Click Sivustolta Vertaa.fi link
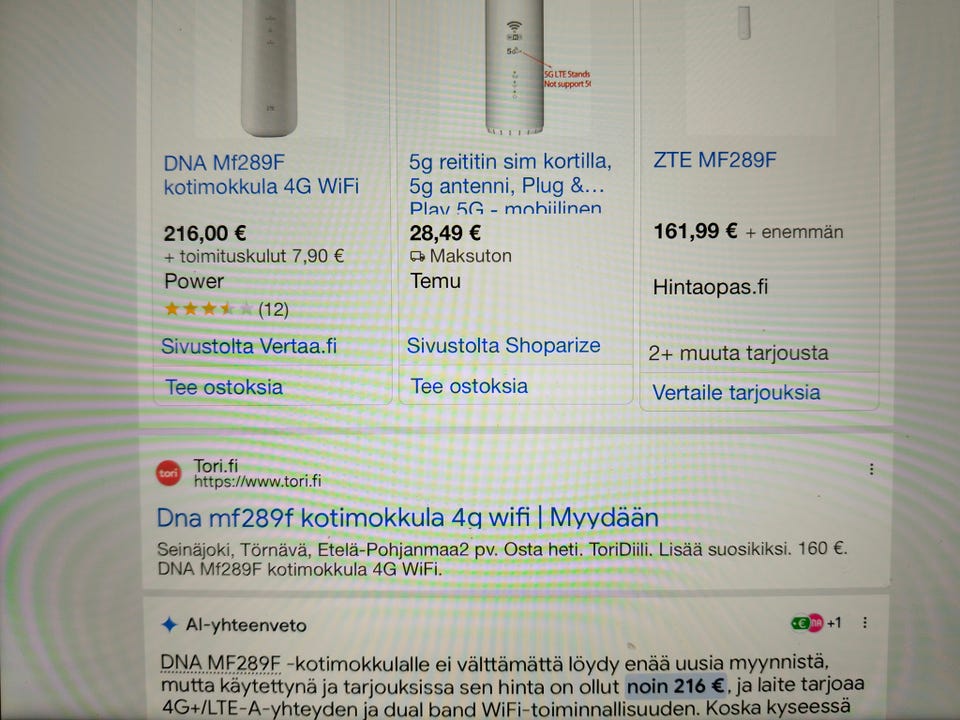Screen dimensions: 960x720 (x=249, y=346)
